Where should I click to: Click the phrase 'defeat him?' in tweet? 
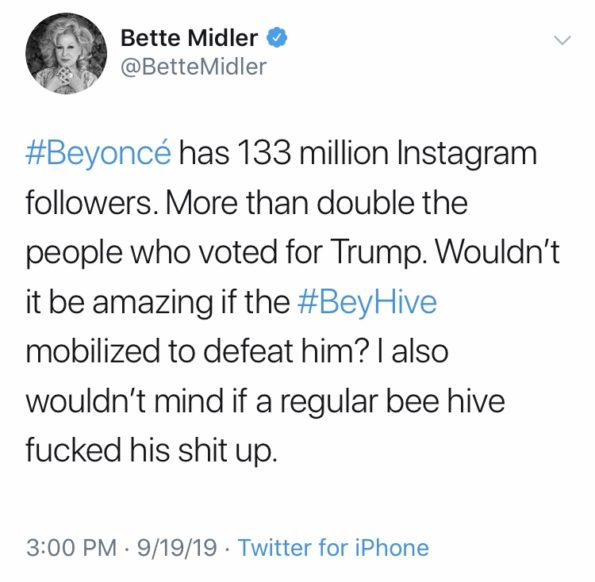point(285,351)
